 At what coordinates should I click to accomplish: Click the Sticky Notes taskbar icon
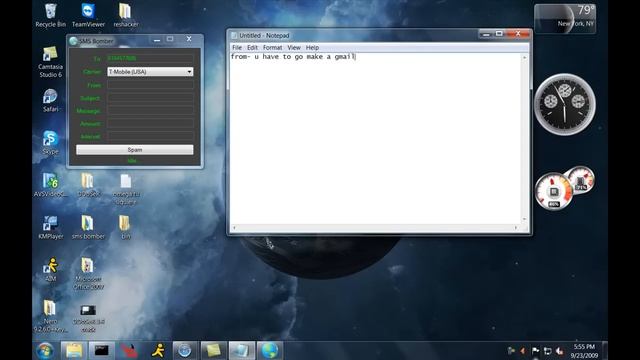tap(213, 351)
